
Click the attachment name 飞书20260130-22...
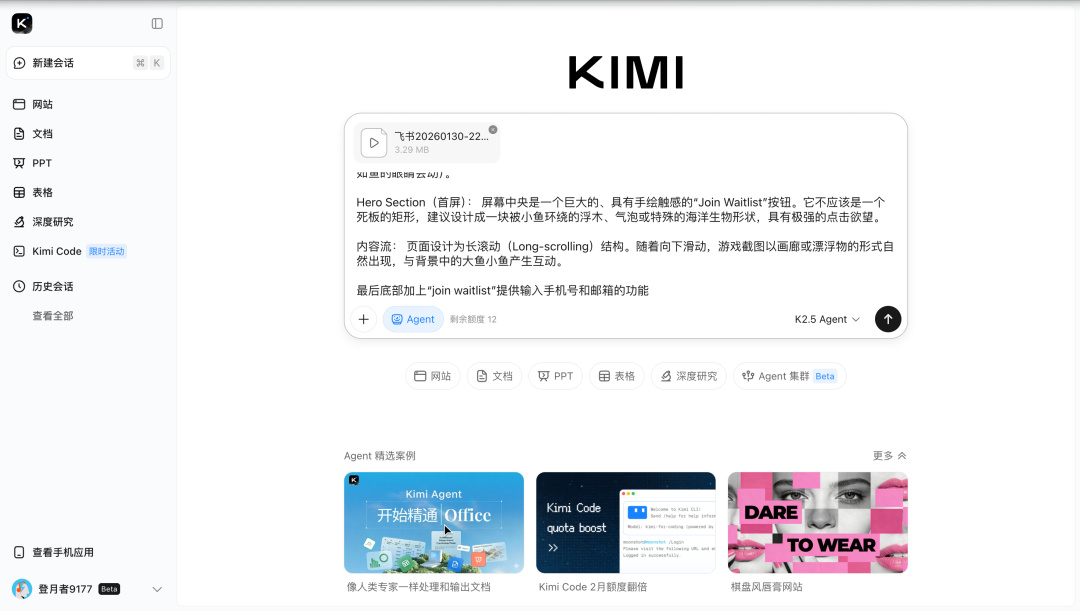(x=442, y=136)
